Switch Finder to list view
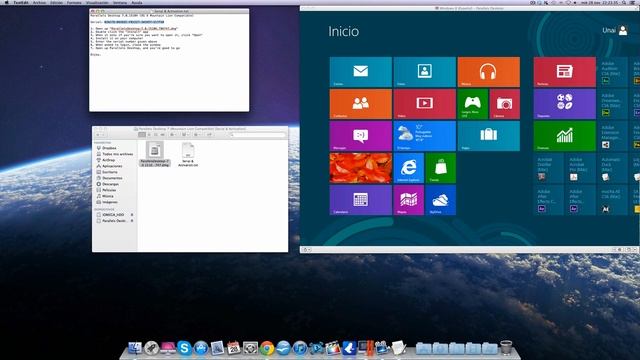The image size is (640, 360). tap(149, 134)
